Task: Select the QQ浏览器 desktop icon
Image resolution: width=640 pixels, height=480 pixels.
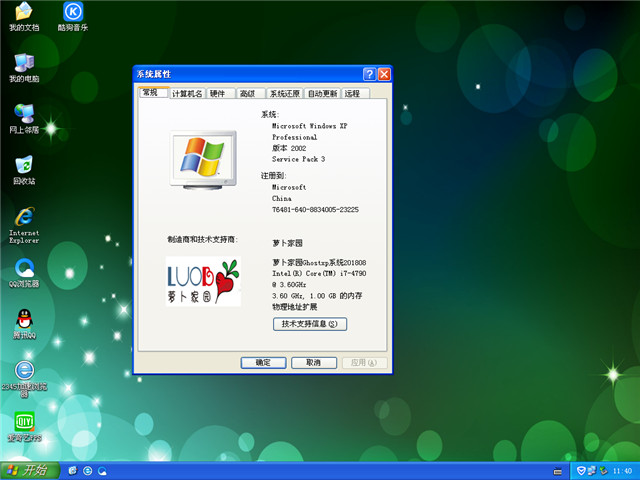Action: pos(24,273)
